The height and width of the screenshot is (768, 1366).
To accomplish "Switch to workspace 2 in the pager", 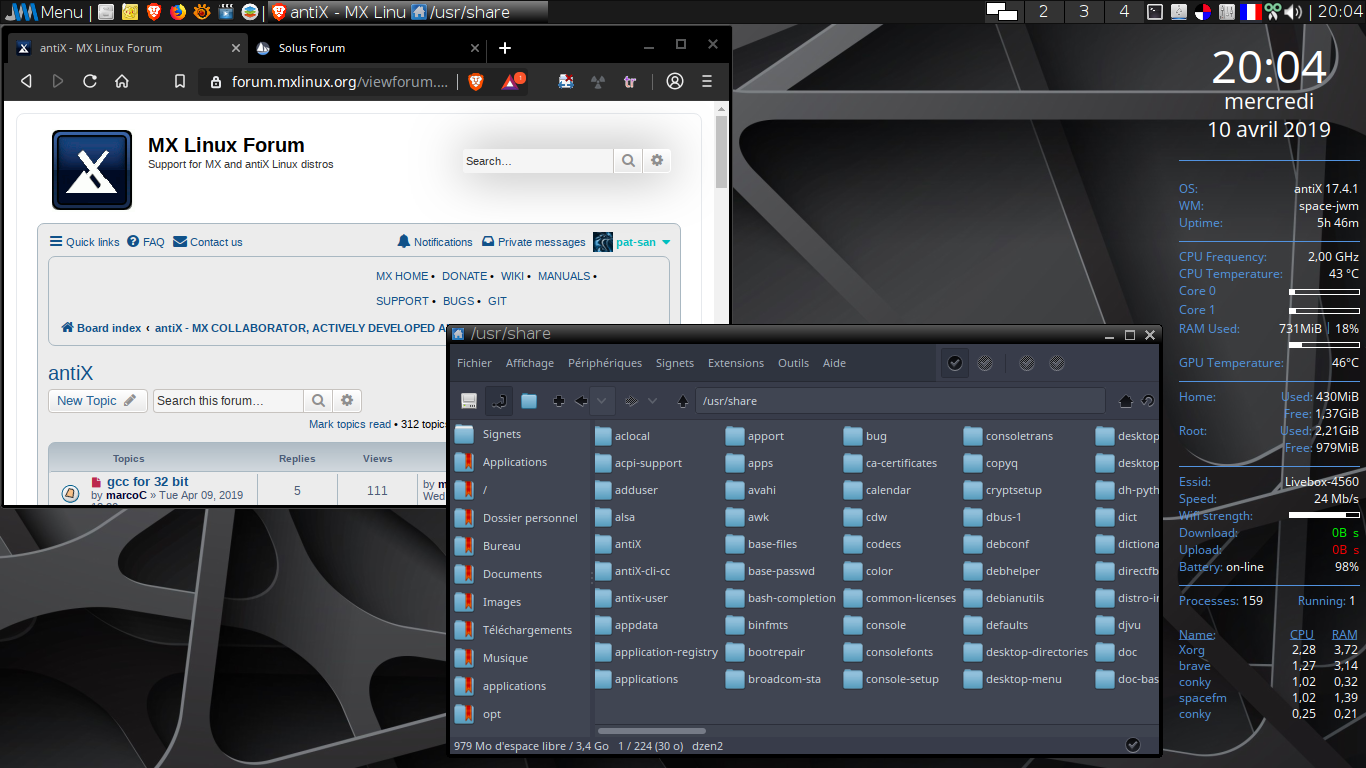I will [x=1044, y=12].
